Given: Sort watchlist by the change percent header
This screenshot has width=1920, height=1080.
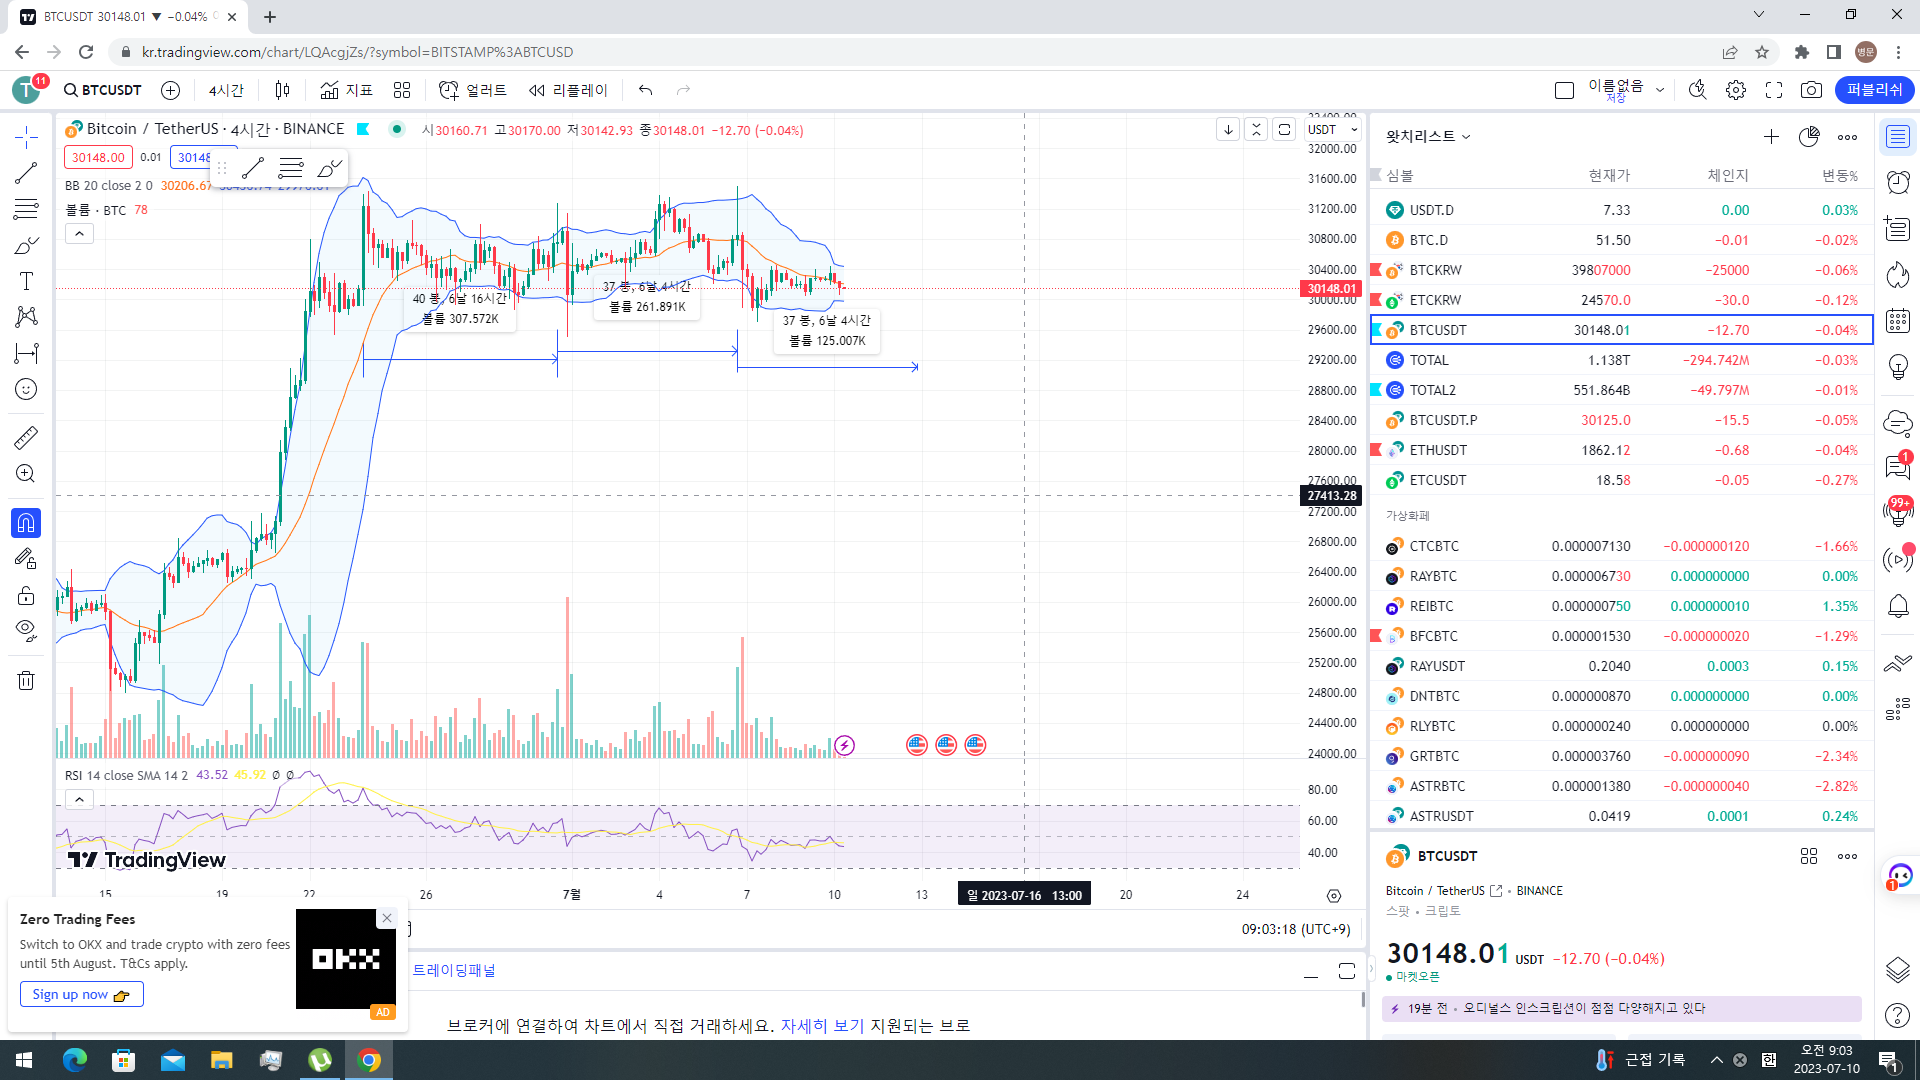Looking at the screenshot, I should coord(1839,175).
